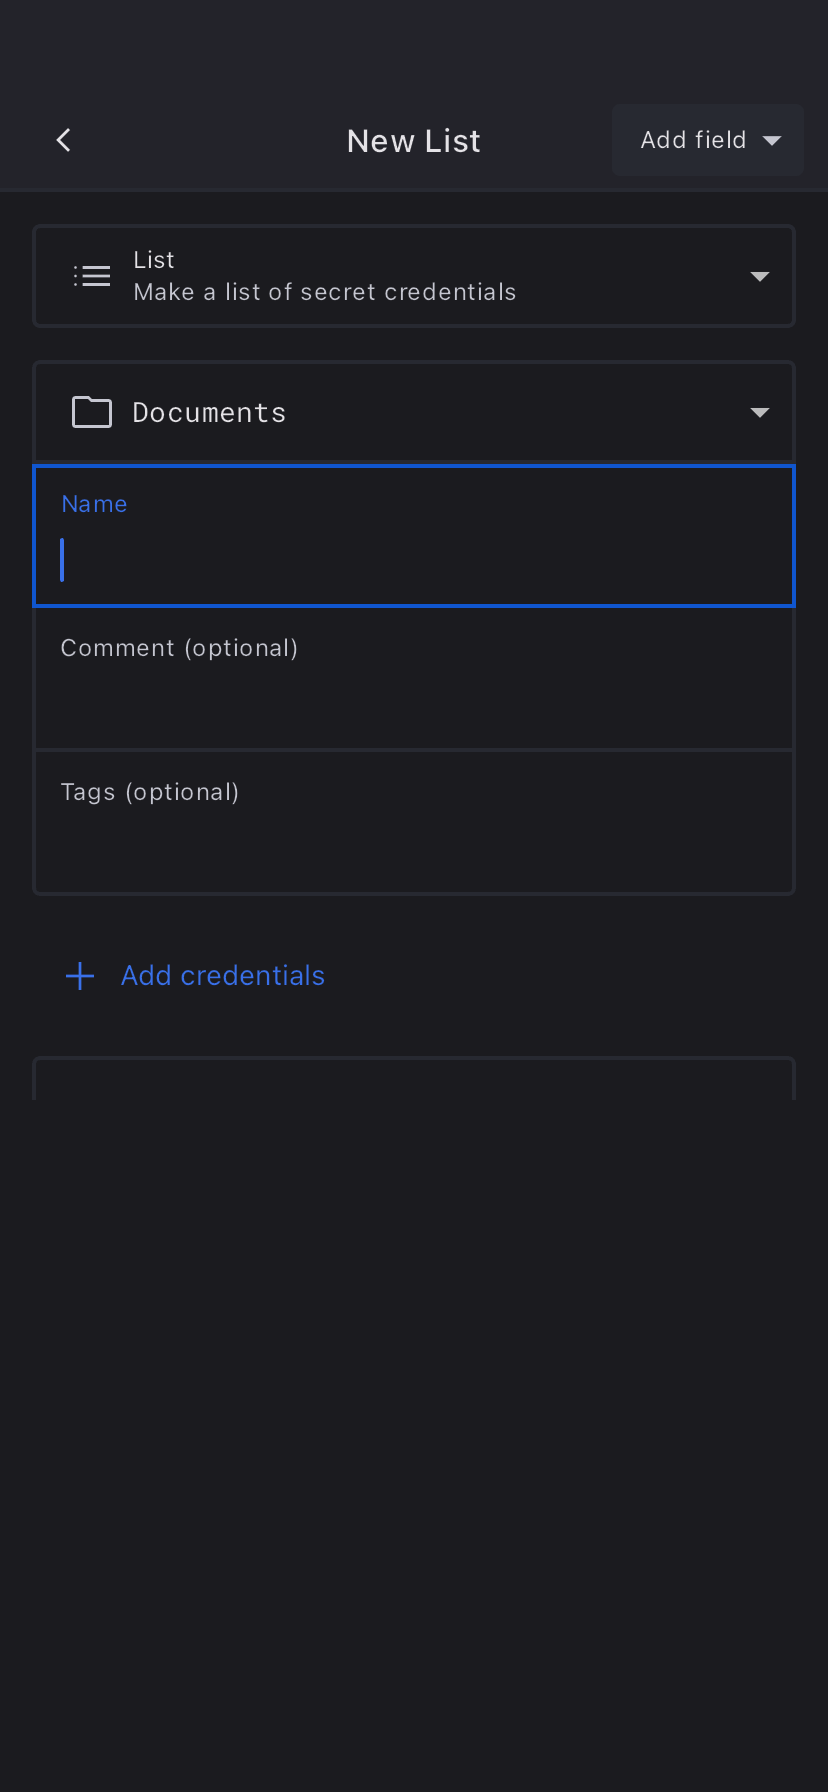Click "Make a list of secret credentials" description
The image size is (828, 1792).
325,292
